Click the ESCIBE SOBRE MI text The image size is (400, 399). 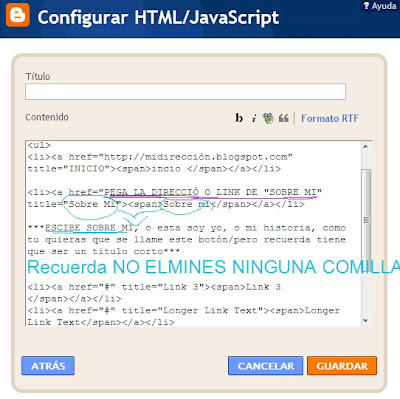point(89,228)
